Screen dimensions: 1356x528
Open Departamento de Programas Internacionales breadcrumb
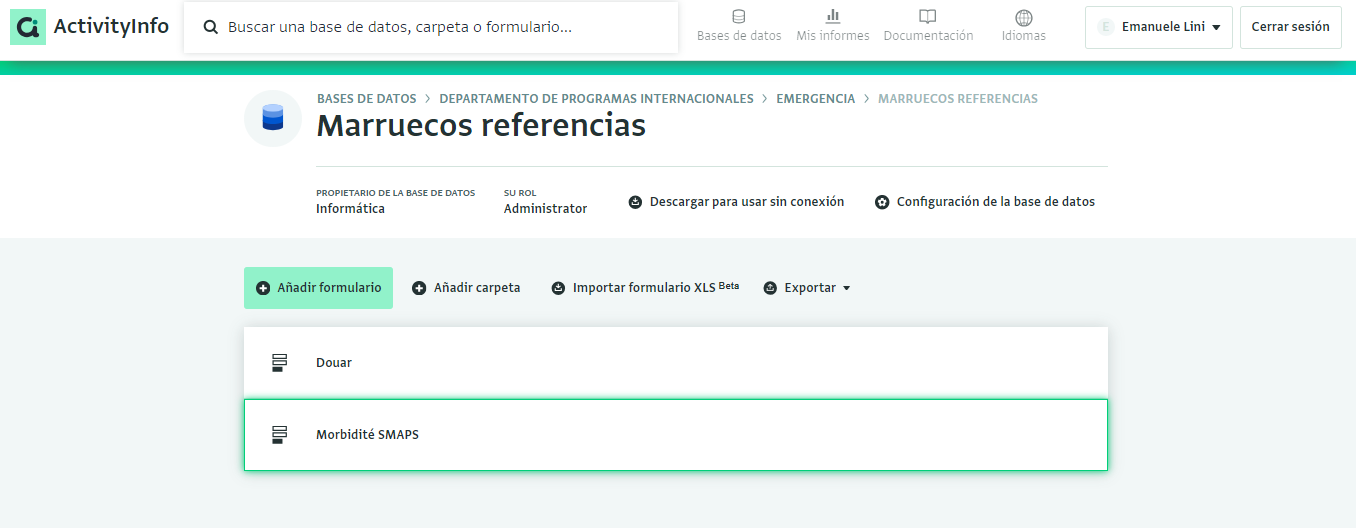tap(596, 99)
